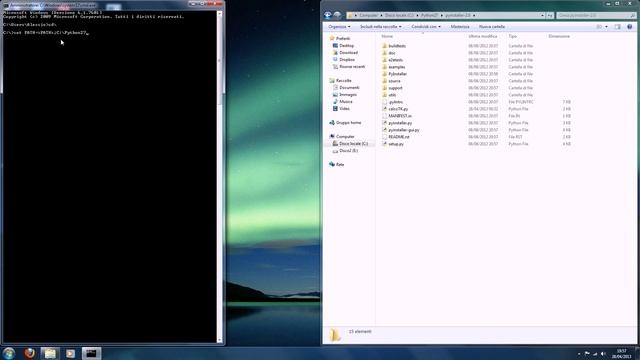Click the Dropbox icon in sidebar
Screen dimensions: 640x360
(x=335, y=60)
